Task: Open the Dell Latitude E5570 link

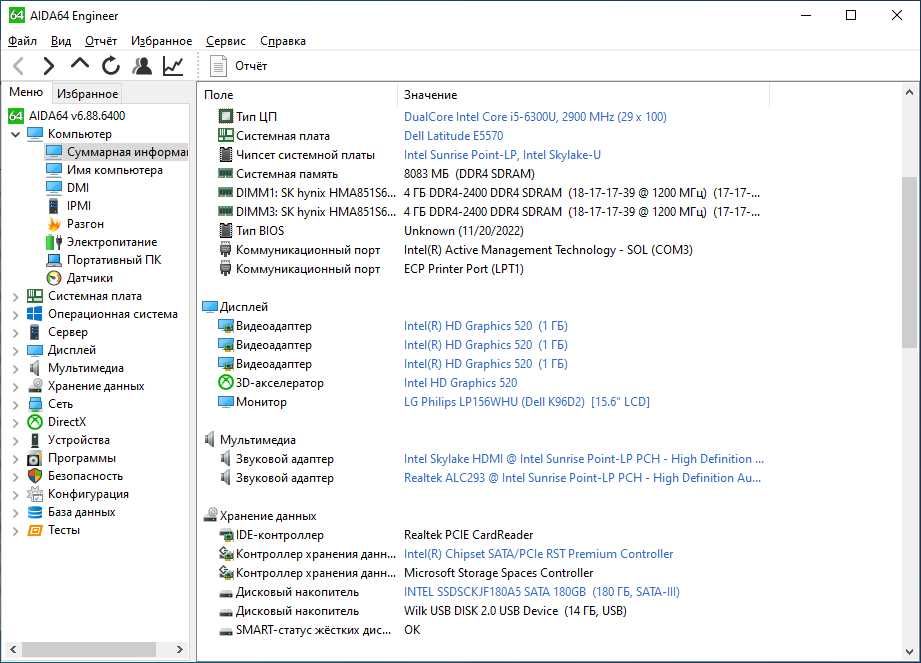Action: point(453,136)
